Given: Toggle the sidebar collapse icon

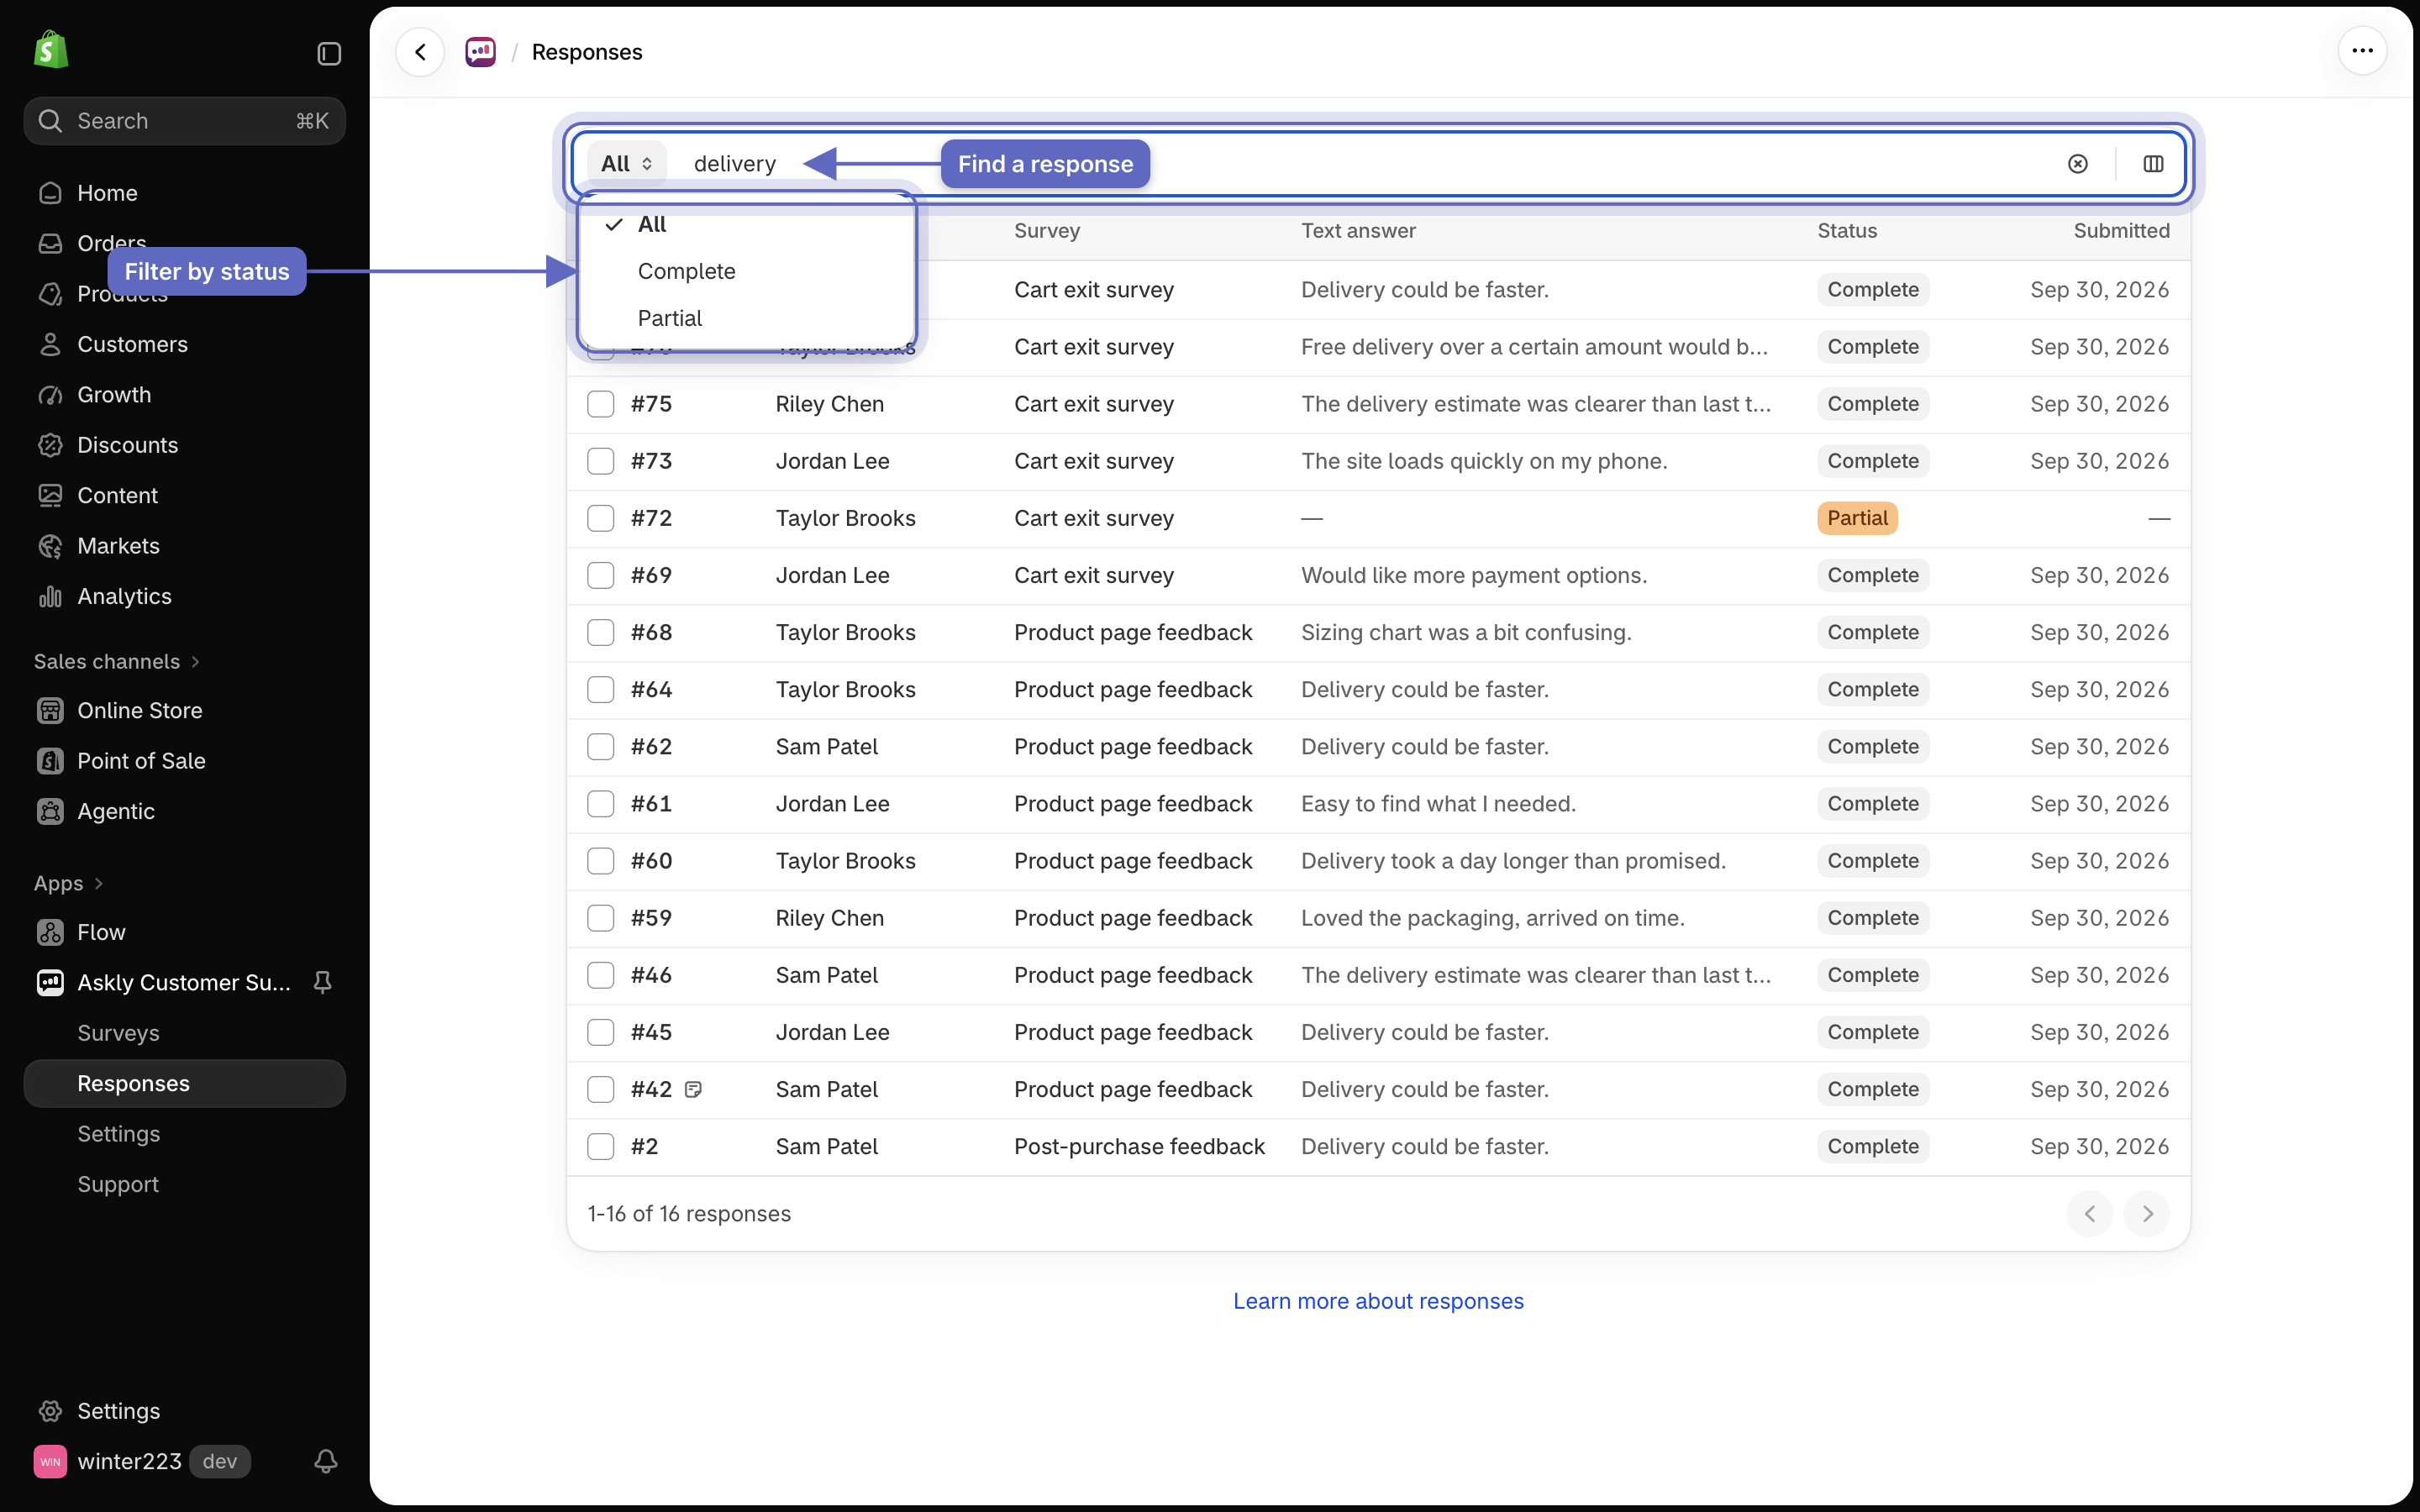Looking at the screenshot, I should pos(329,53).
